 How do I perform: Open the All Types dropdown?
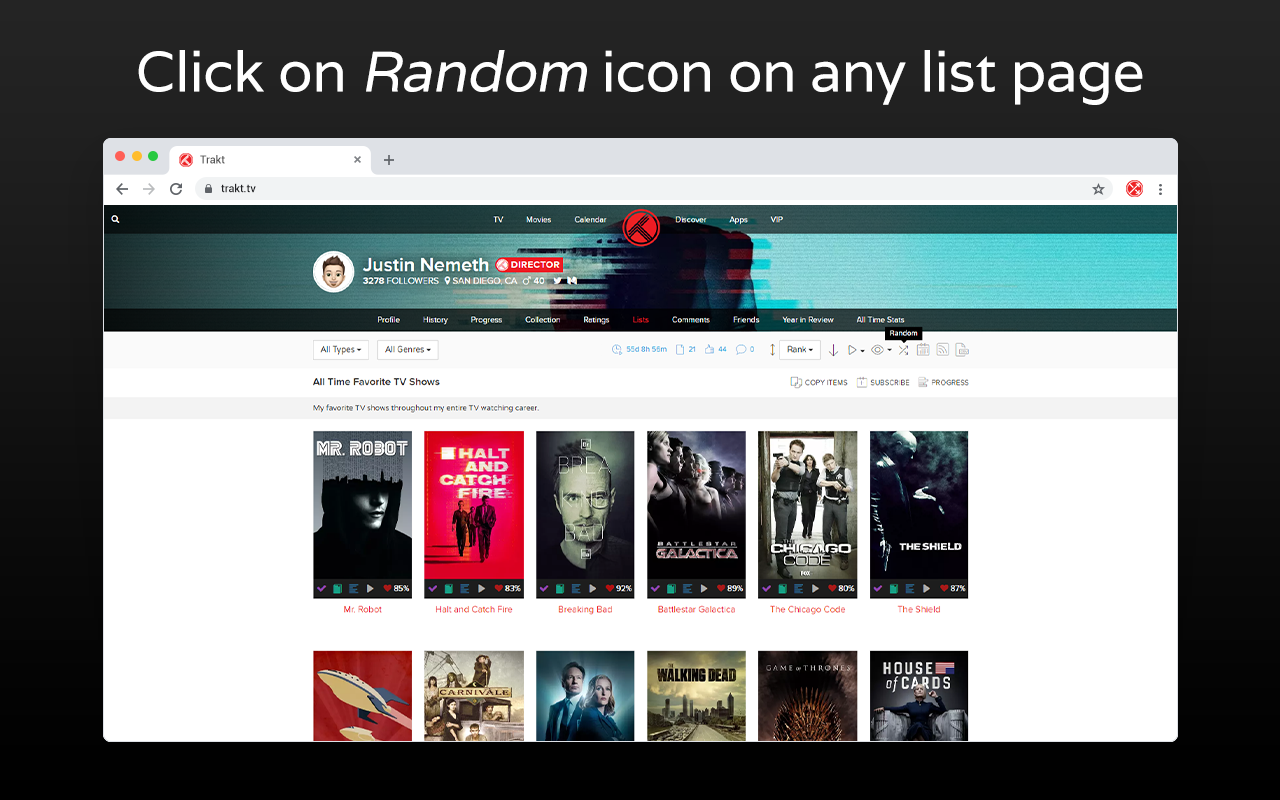click(x=340, y=350)
